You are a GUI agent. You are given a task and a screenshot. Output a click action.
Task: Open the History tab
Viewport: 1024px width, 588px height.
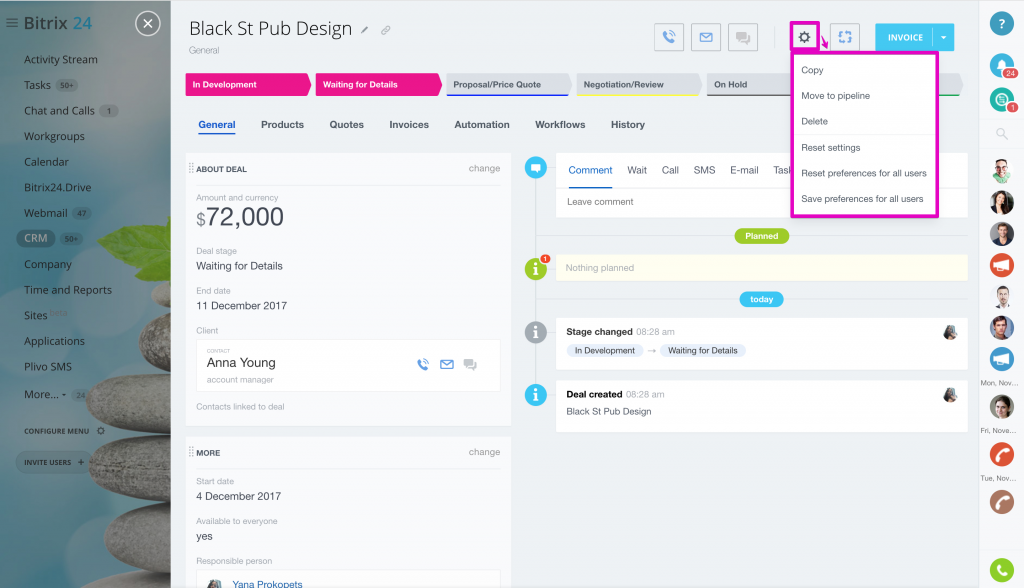pos(628,124)
